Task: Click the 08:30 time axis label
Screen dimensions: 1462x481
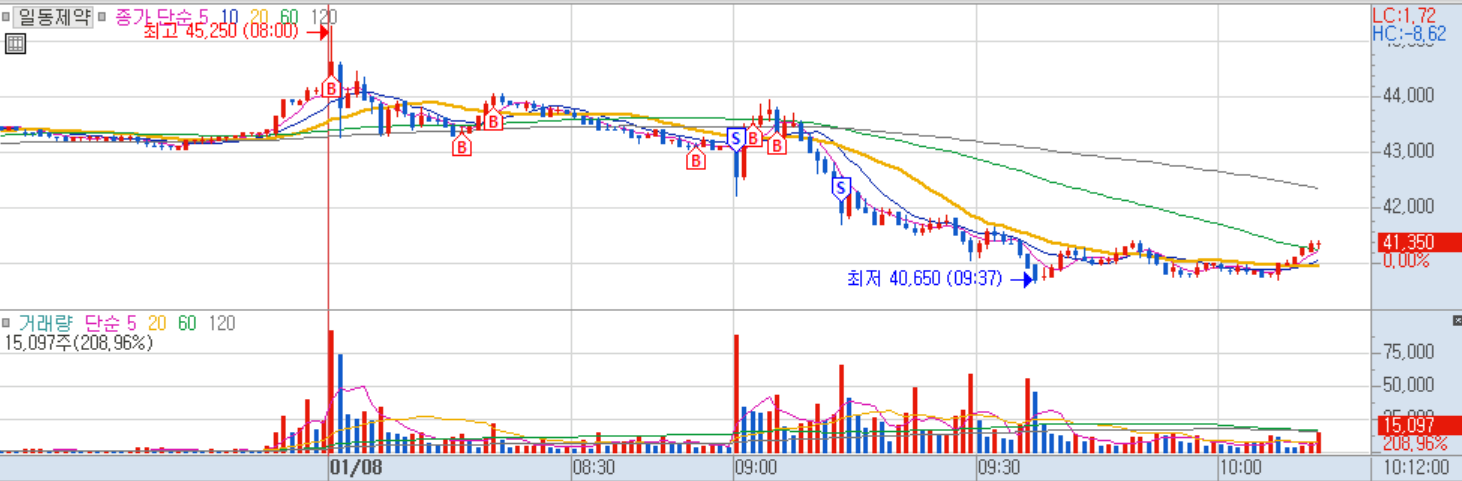Action: click(593, 467)
